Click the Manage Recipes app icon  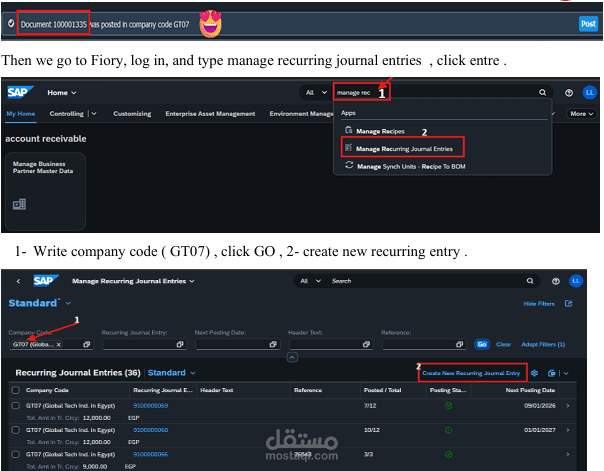click(x=349, y=130)
